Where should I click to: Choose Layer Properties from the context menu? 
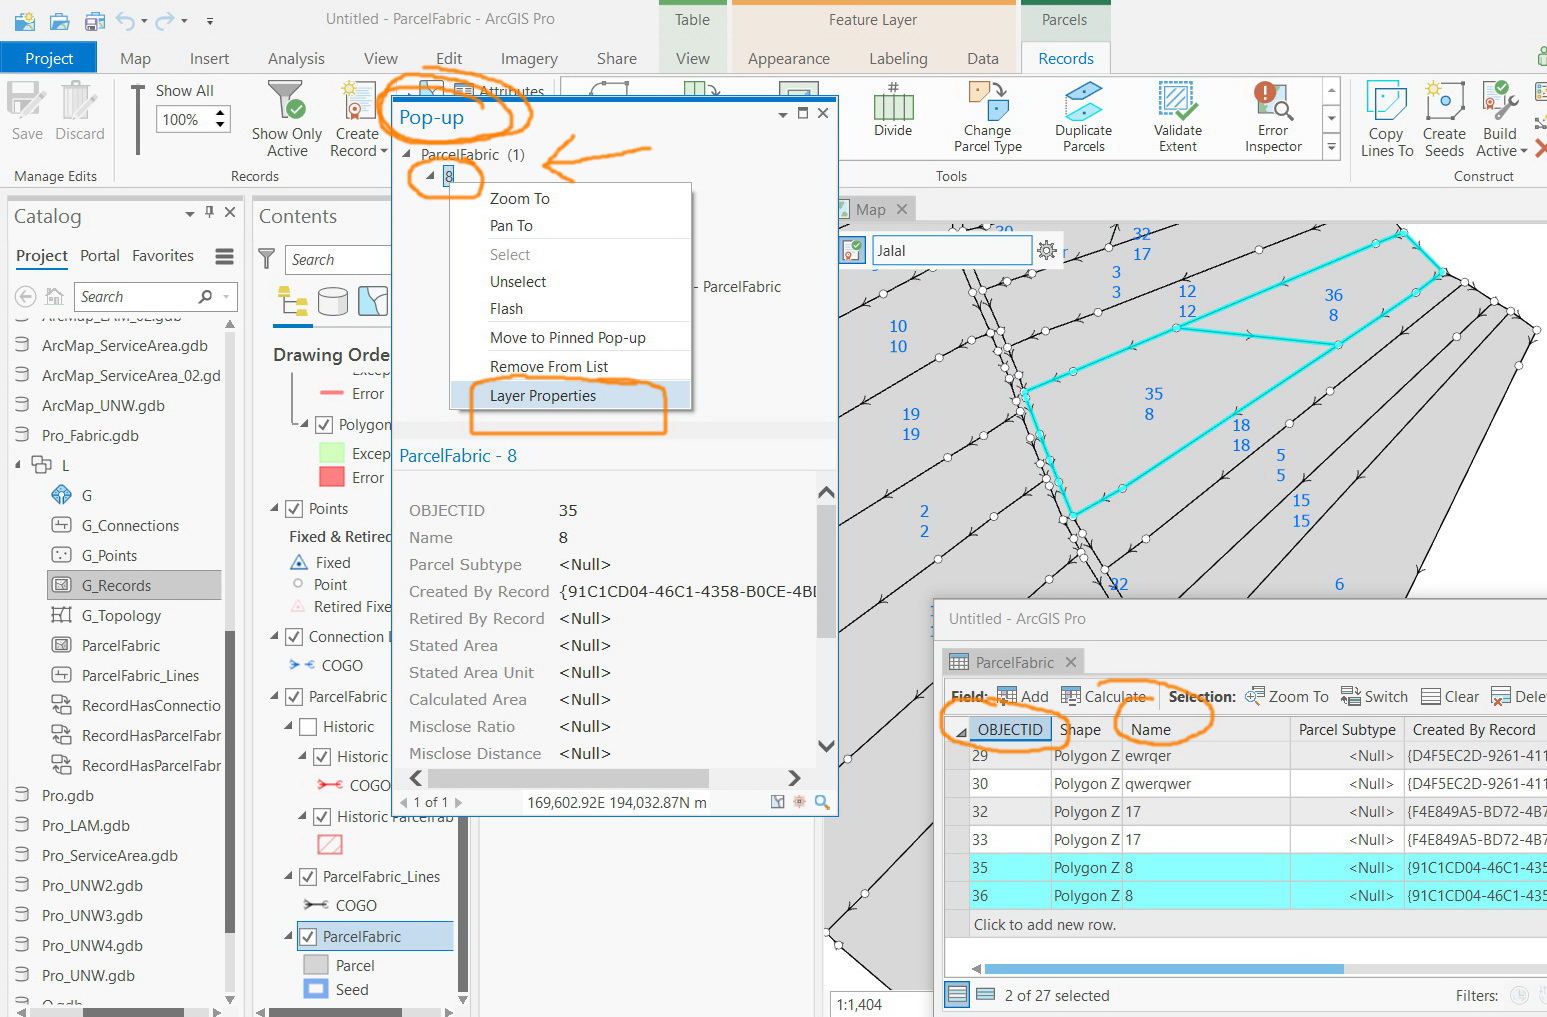(570, 396)
